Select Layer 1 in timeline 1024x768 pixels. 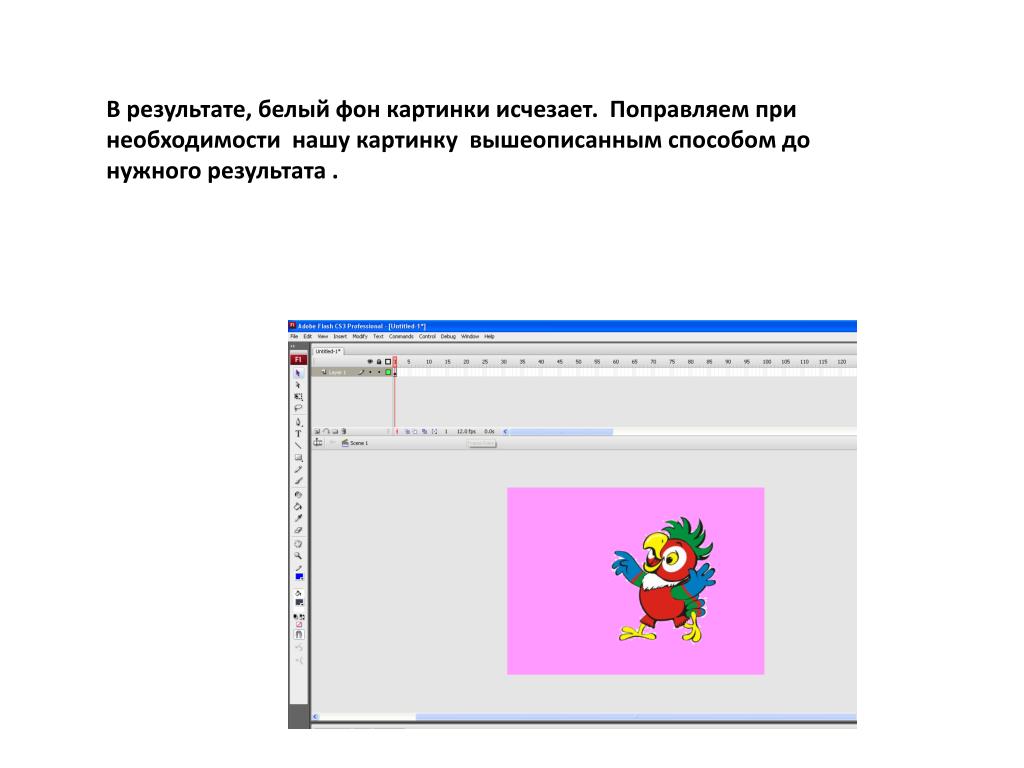[338, 372]
